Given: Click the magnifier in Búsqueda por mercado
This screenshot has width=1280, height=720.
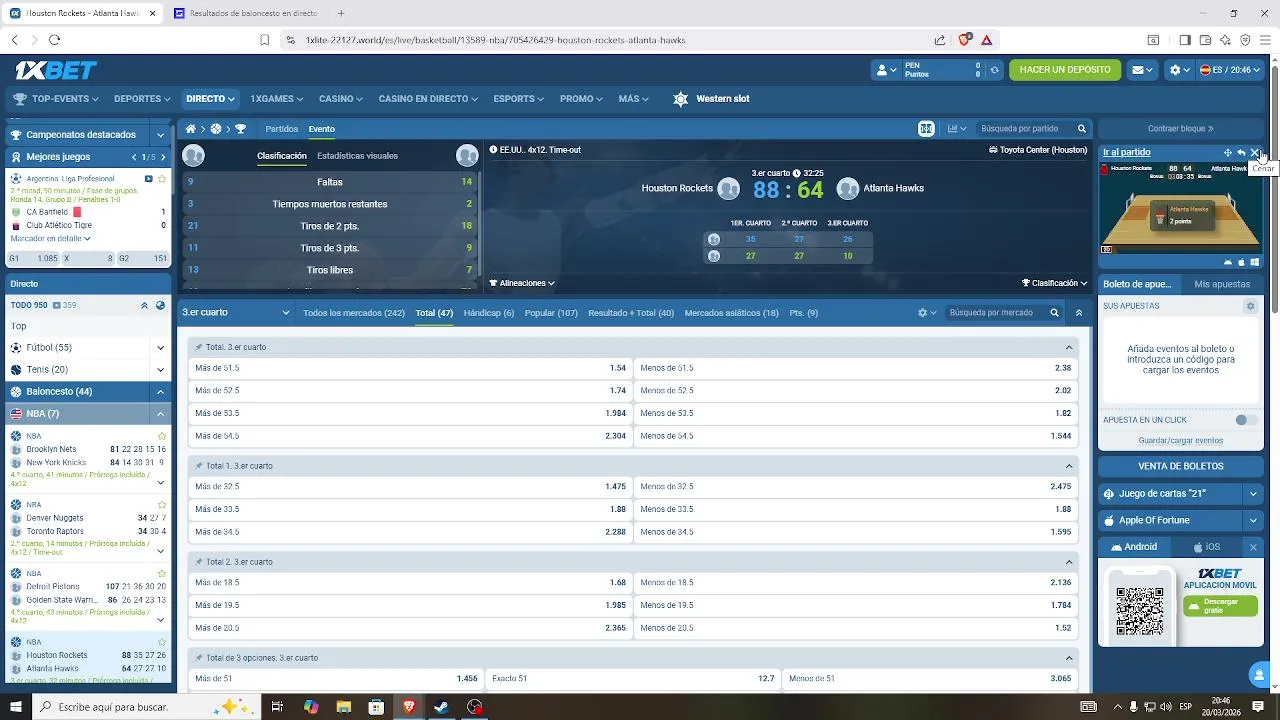Looking at the screenshot, I should click(x=1054, y=313).
